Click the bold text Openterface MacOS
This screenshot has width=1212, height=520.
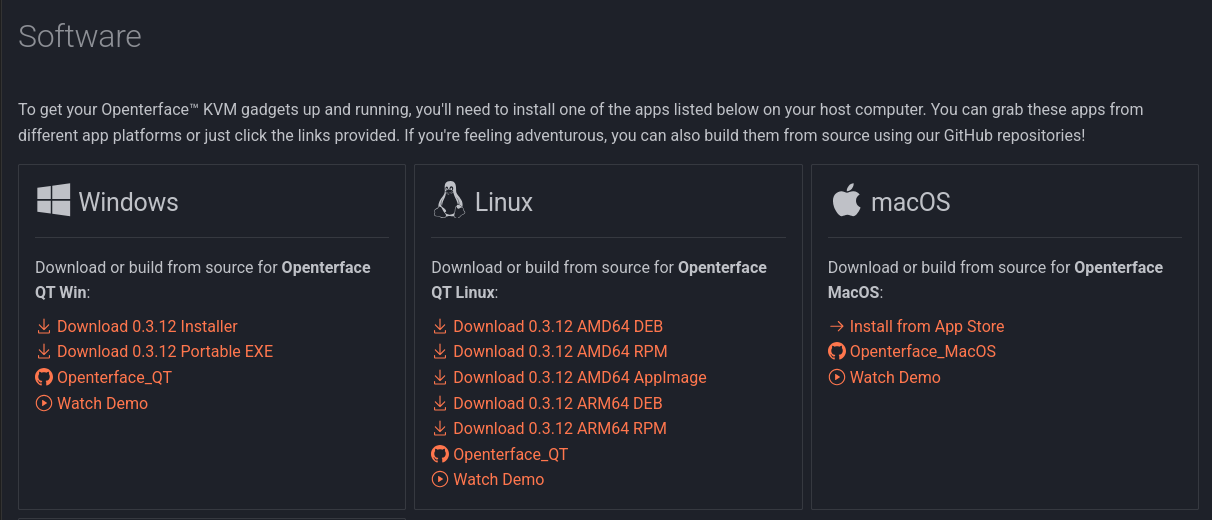996,280
